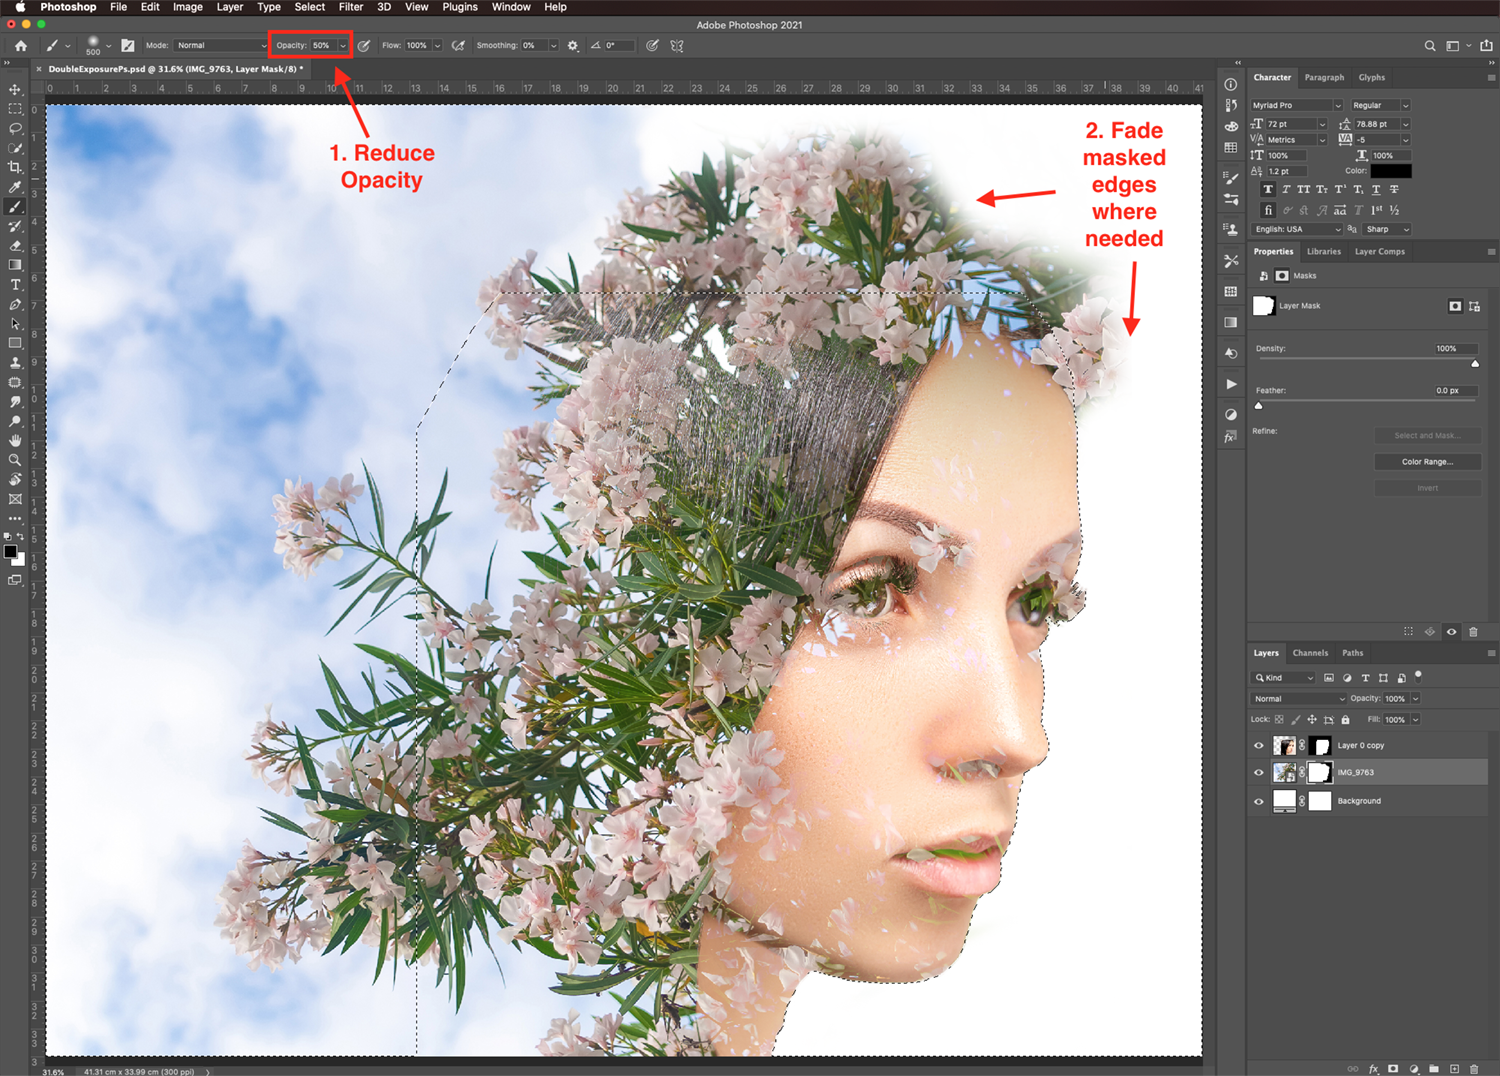This screenshot has width=1500, height=1076.
Task: Hide the IMG_9763 layer
Action: (x=1259, y=773)
